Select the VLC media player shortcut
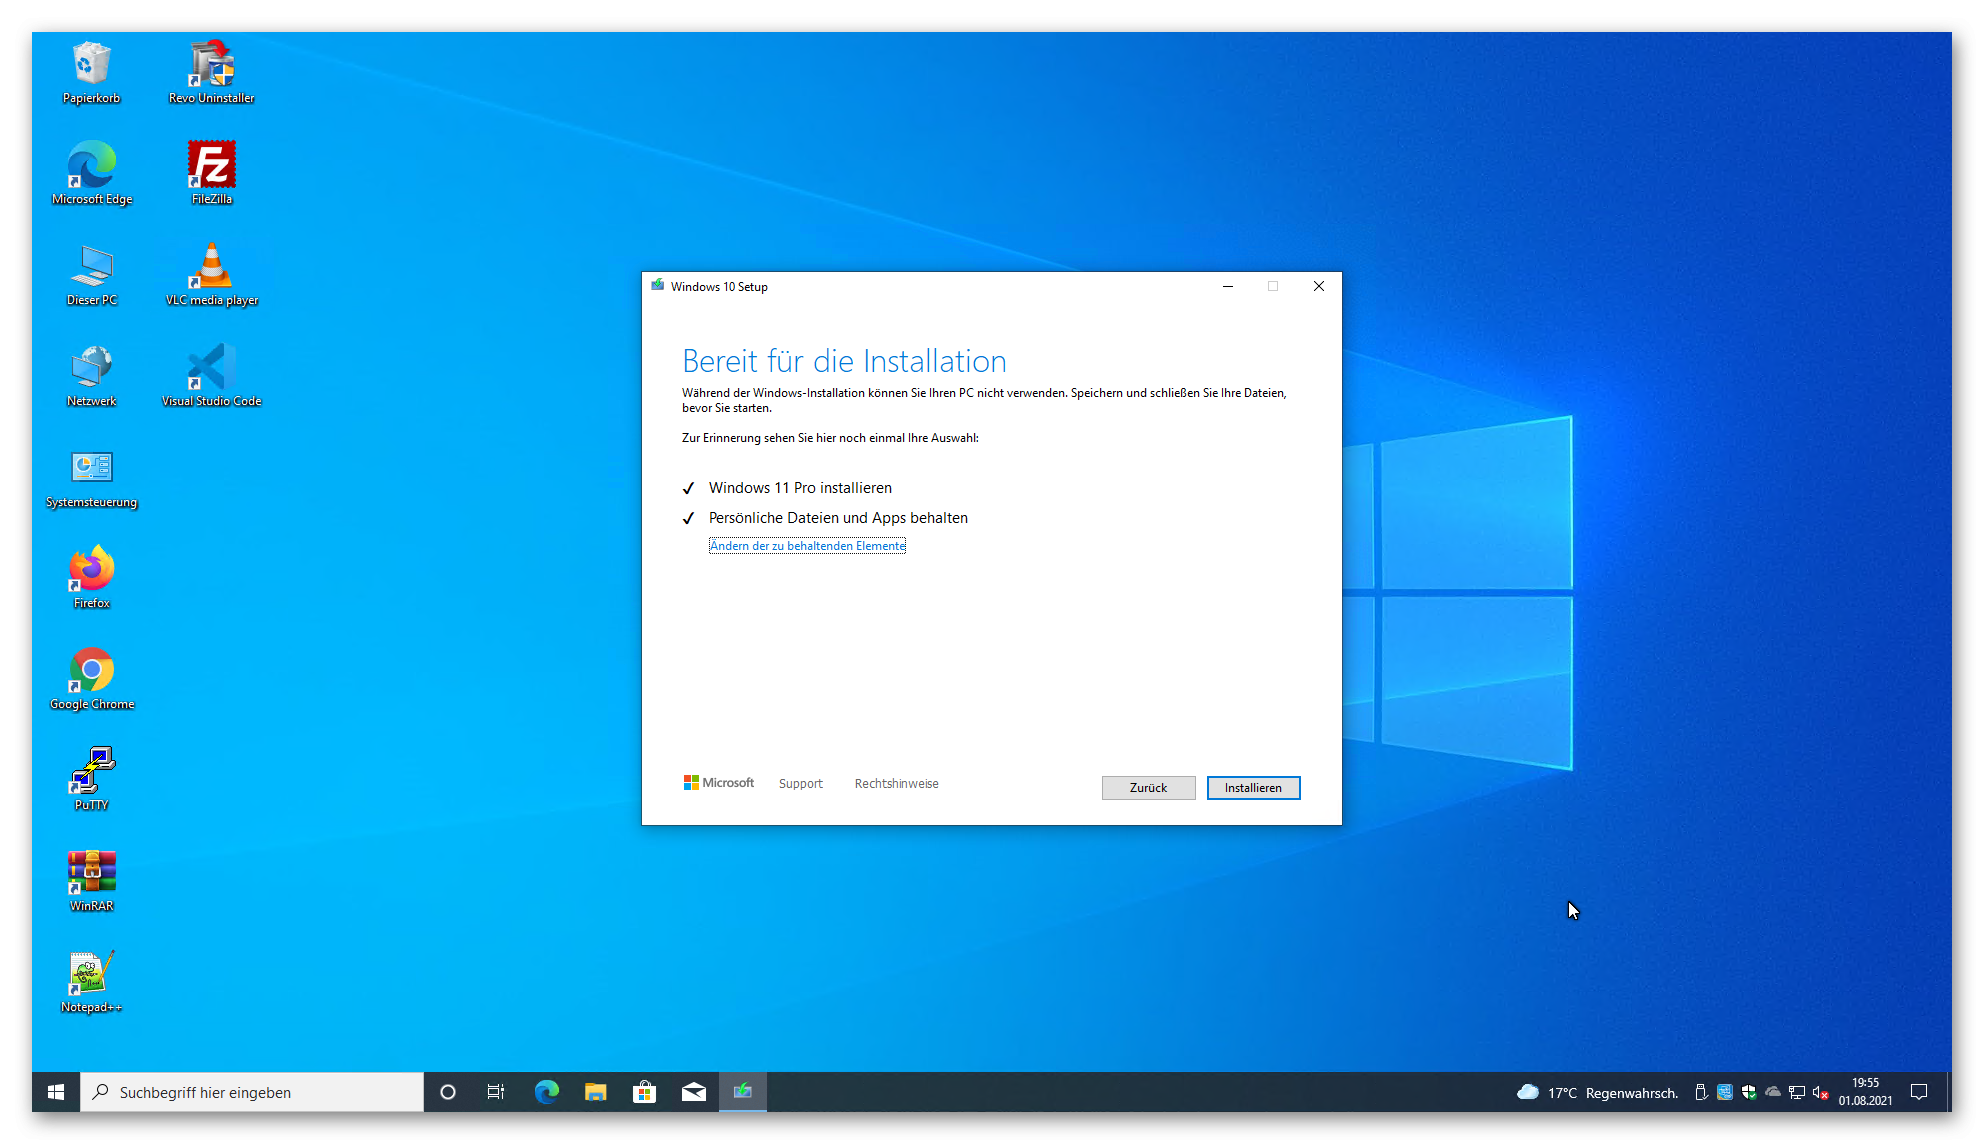1984x1144 pixels. [211, 274]
